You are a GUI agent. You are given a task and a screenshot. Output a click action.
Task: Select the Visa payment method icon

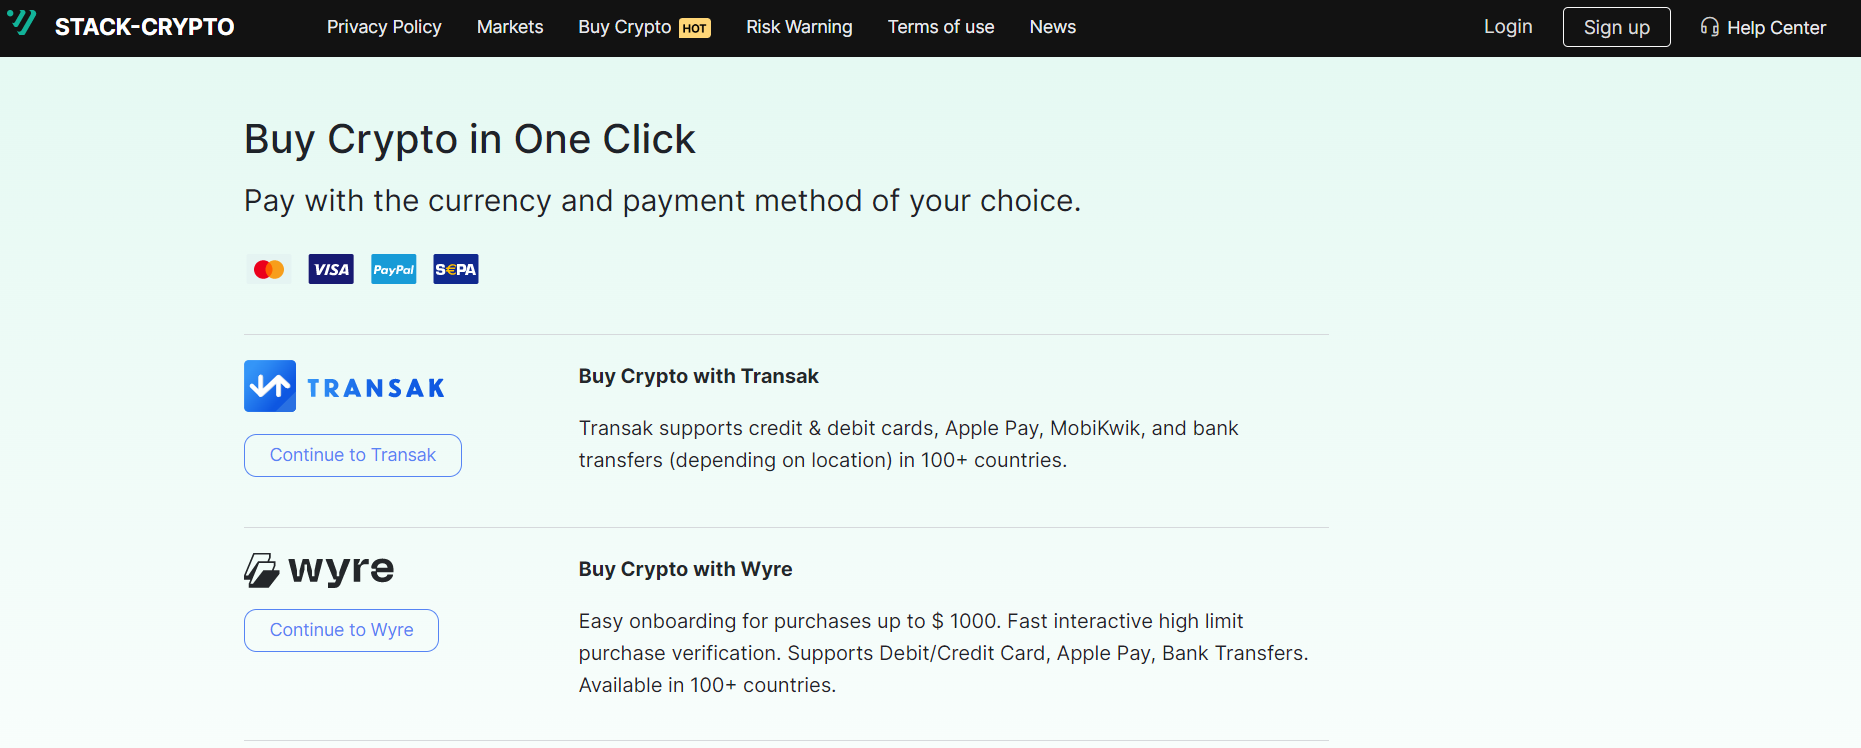pos(330,268)
